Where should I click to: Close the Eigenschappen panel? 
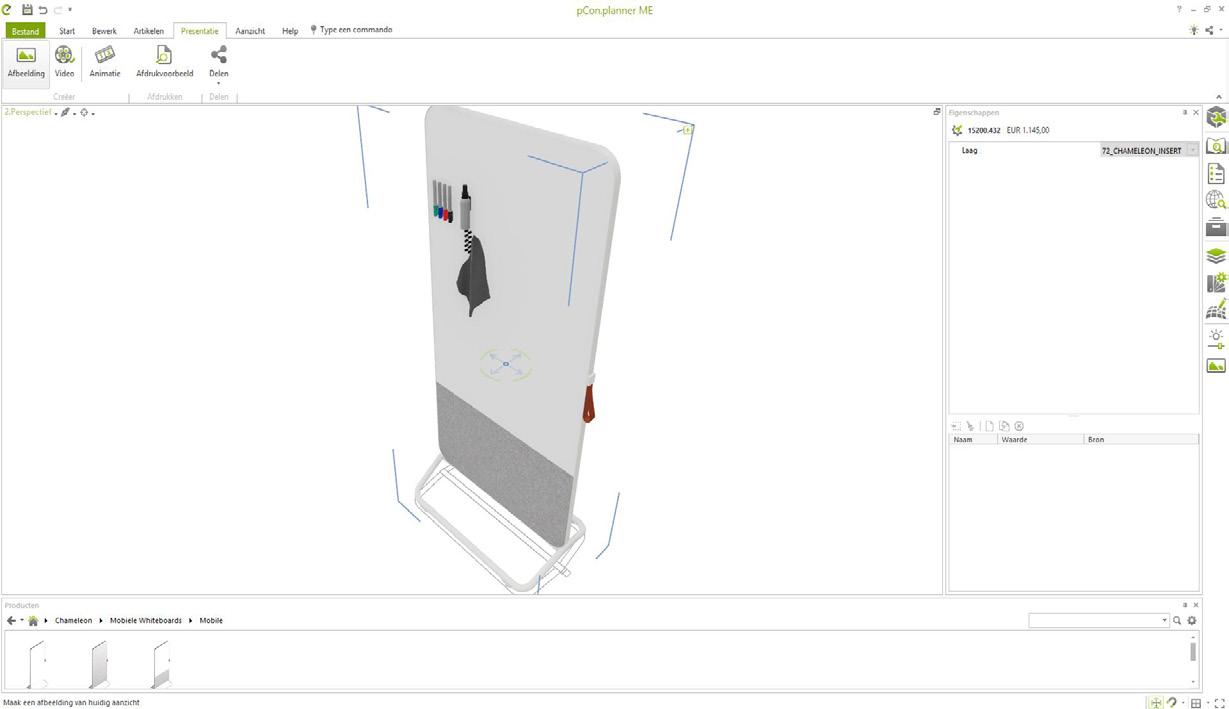[1196, 112]
